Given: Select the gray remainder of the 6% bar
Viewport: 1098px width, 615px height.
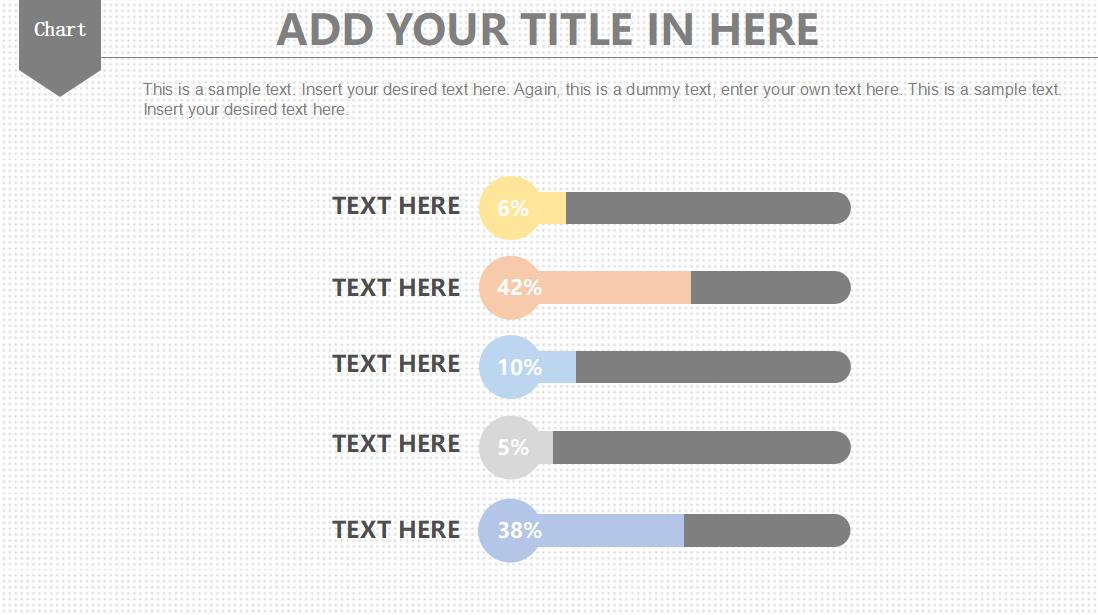Looking at the screenshot, I should (x=708, y=208).
